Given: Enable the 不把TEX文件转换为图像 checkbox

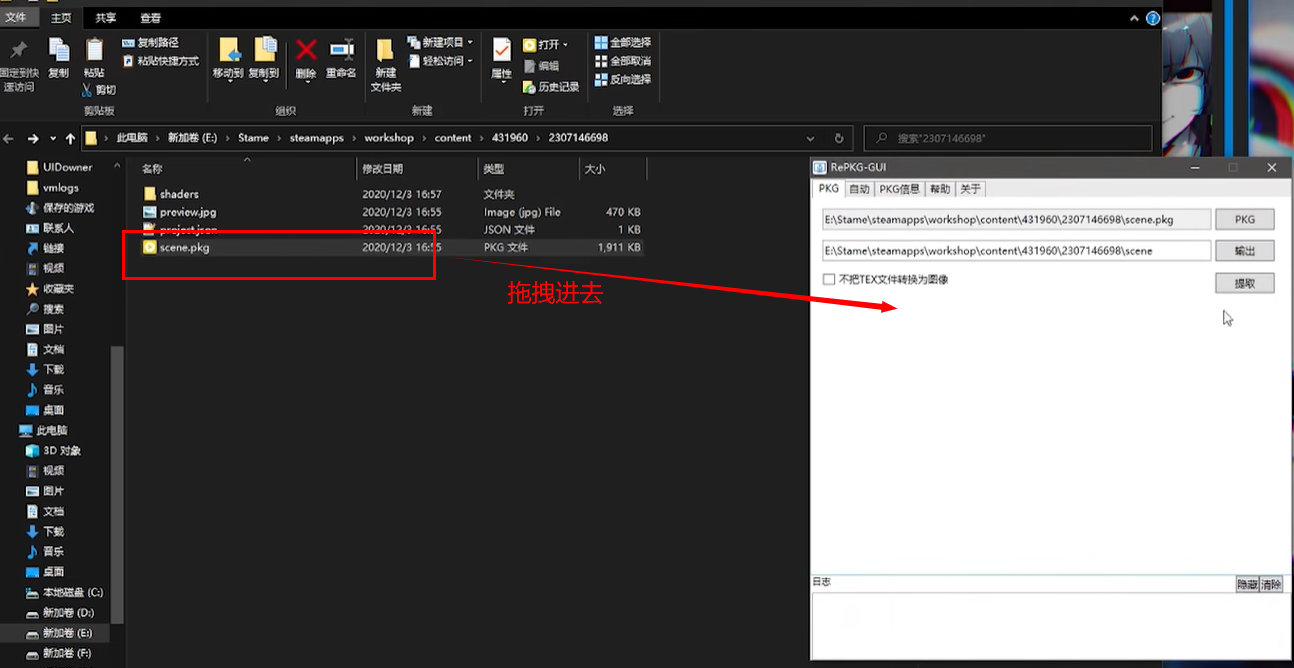Looking at the screenshot, I should tap(829, 280).
